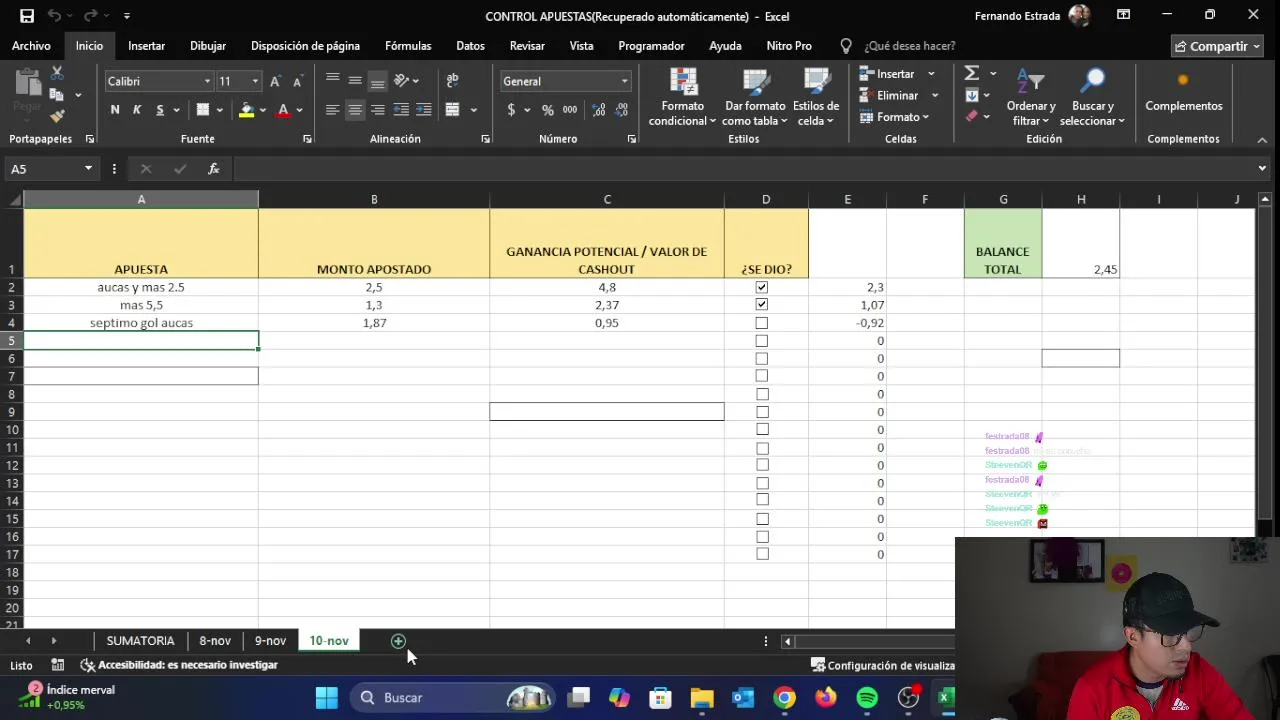Select the SUMATORIA sheet tab
The width and height of the screenshot is (1280, 720).
click(x=140, y=641)
